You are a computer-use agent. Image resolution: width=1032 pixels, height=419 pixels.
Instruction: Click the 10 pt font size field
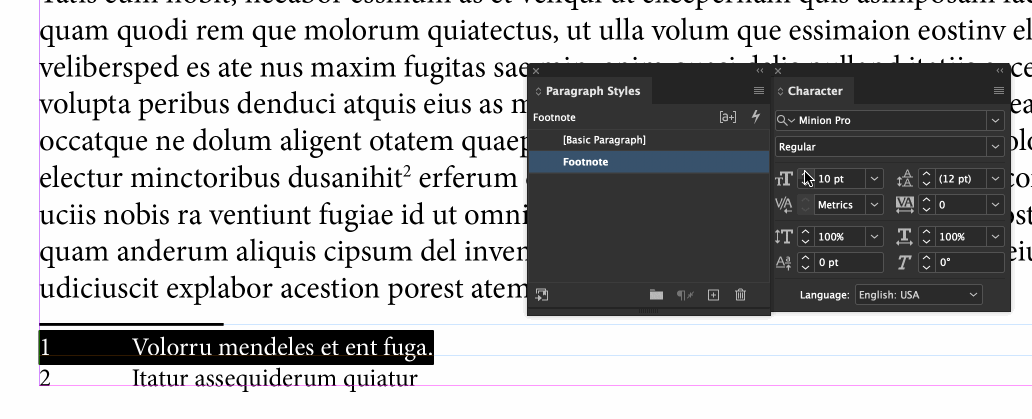840,179
